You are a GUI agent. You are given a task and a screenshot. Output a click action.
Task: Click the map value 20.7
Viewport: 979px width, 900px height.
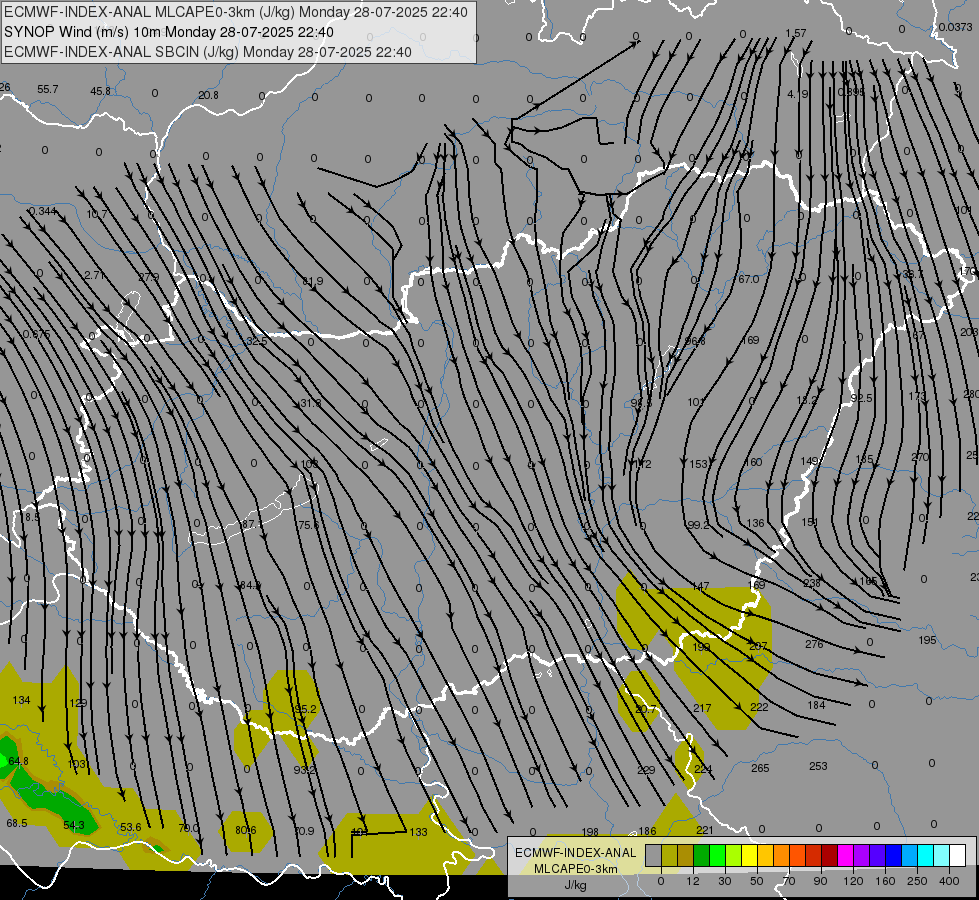646,710
